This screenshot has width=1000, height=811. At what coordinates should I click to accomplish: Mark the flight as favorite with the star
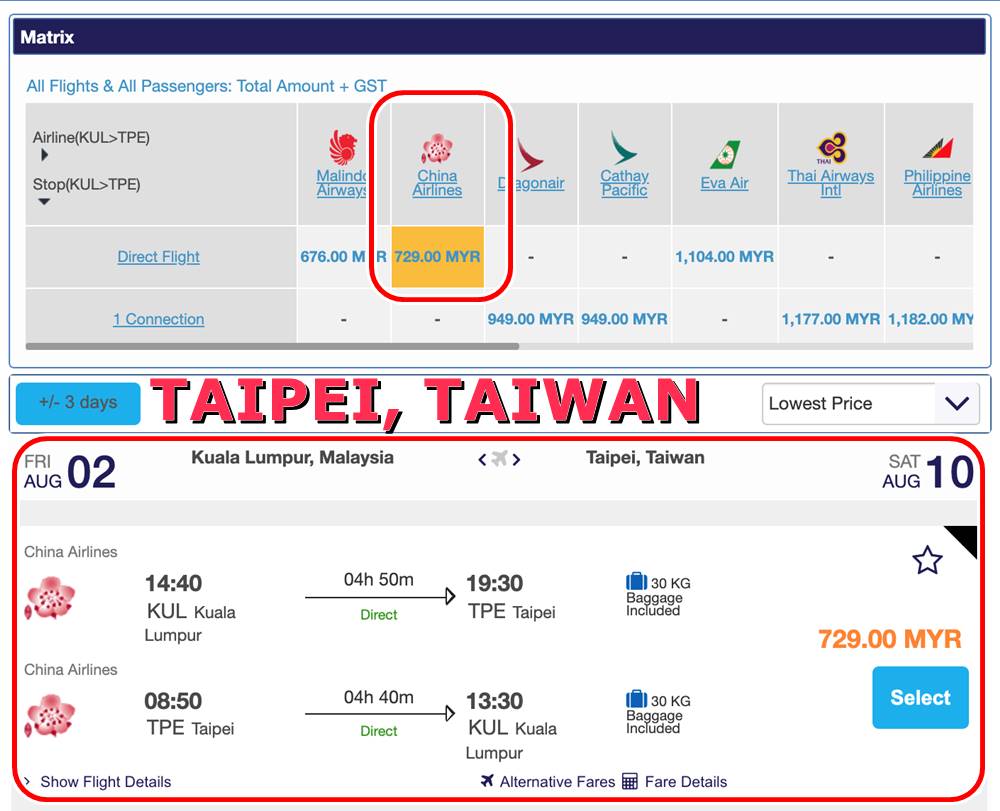(x=927, y=560)
